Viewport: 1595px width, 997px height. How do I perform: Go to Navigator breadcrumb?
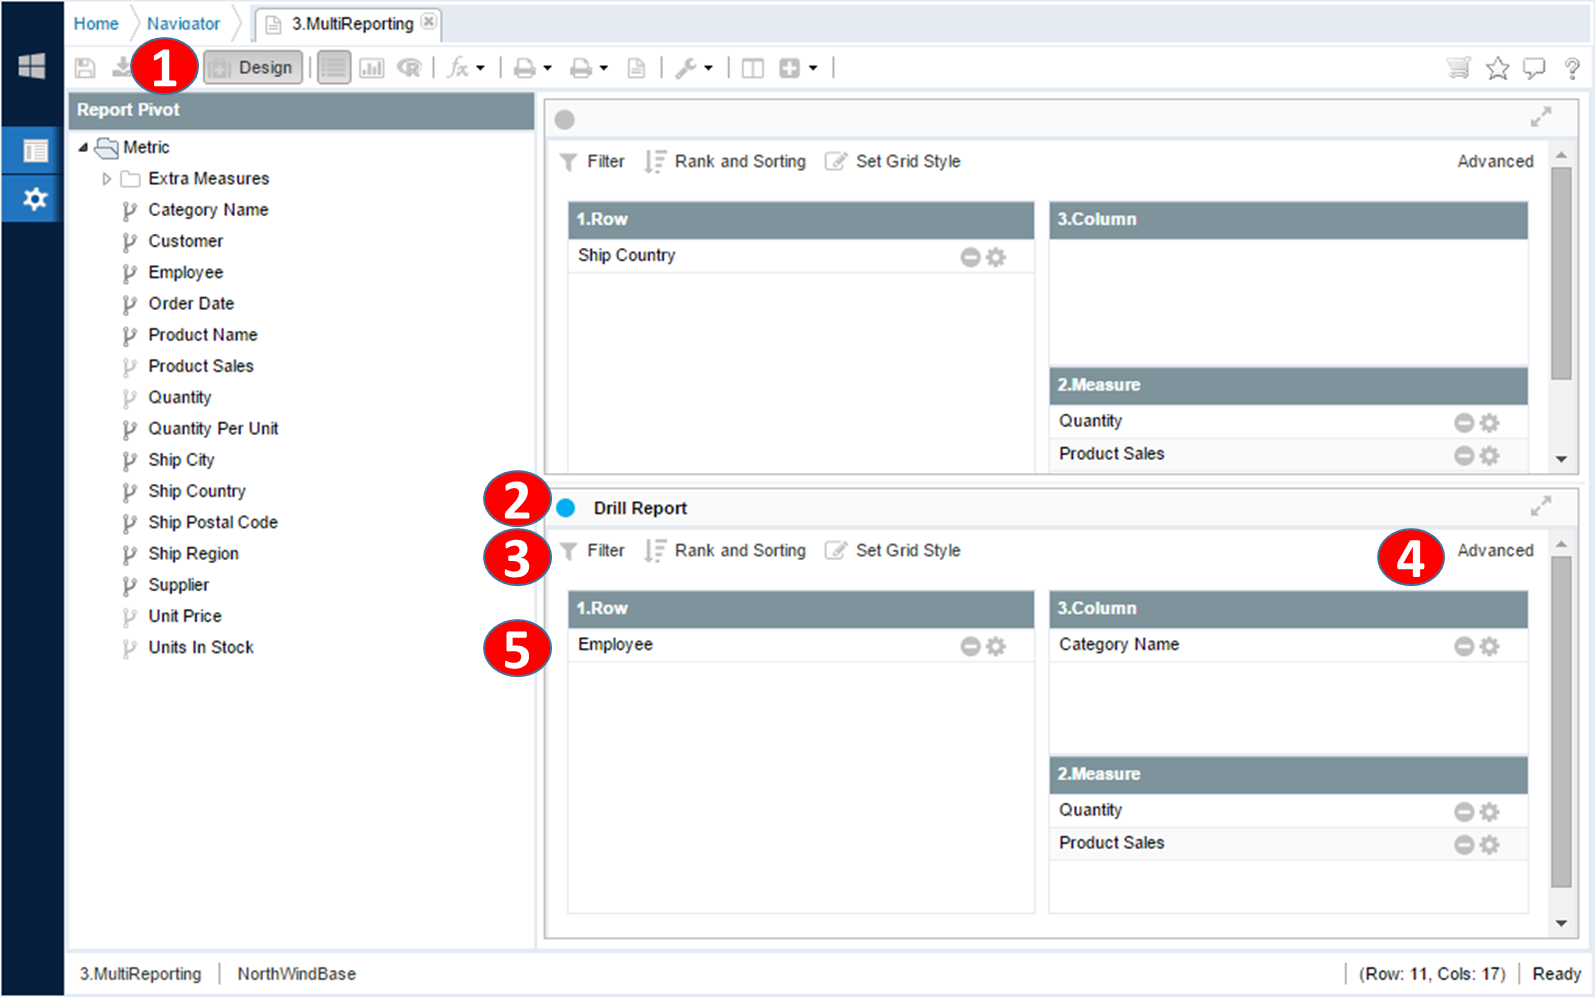pyautogui.click(x=183, y=24)
